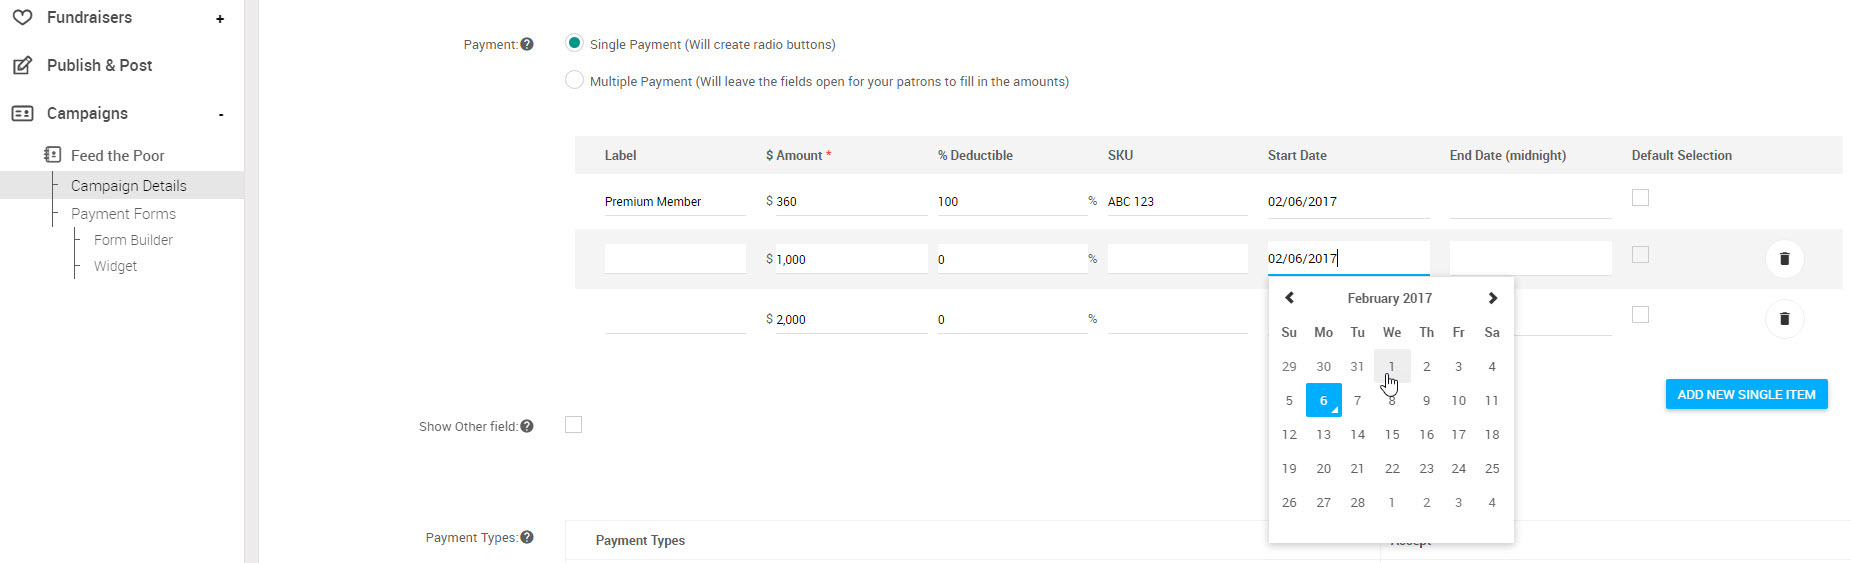The width and height of the screenshot is (1851, 563).
Task: Collapse the Campaigns section with minus
Action: coord(221,115)
